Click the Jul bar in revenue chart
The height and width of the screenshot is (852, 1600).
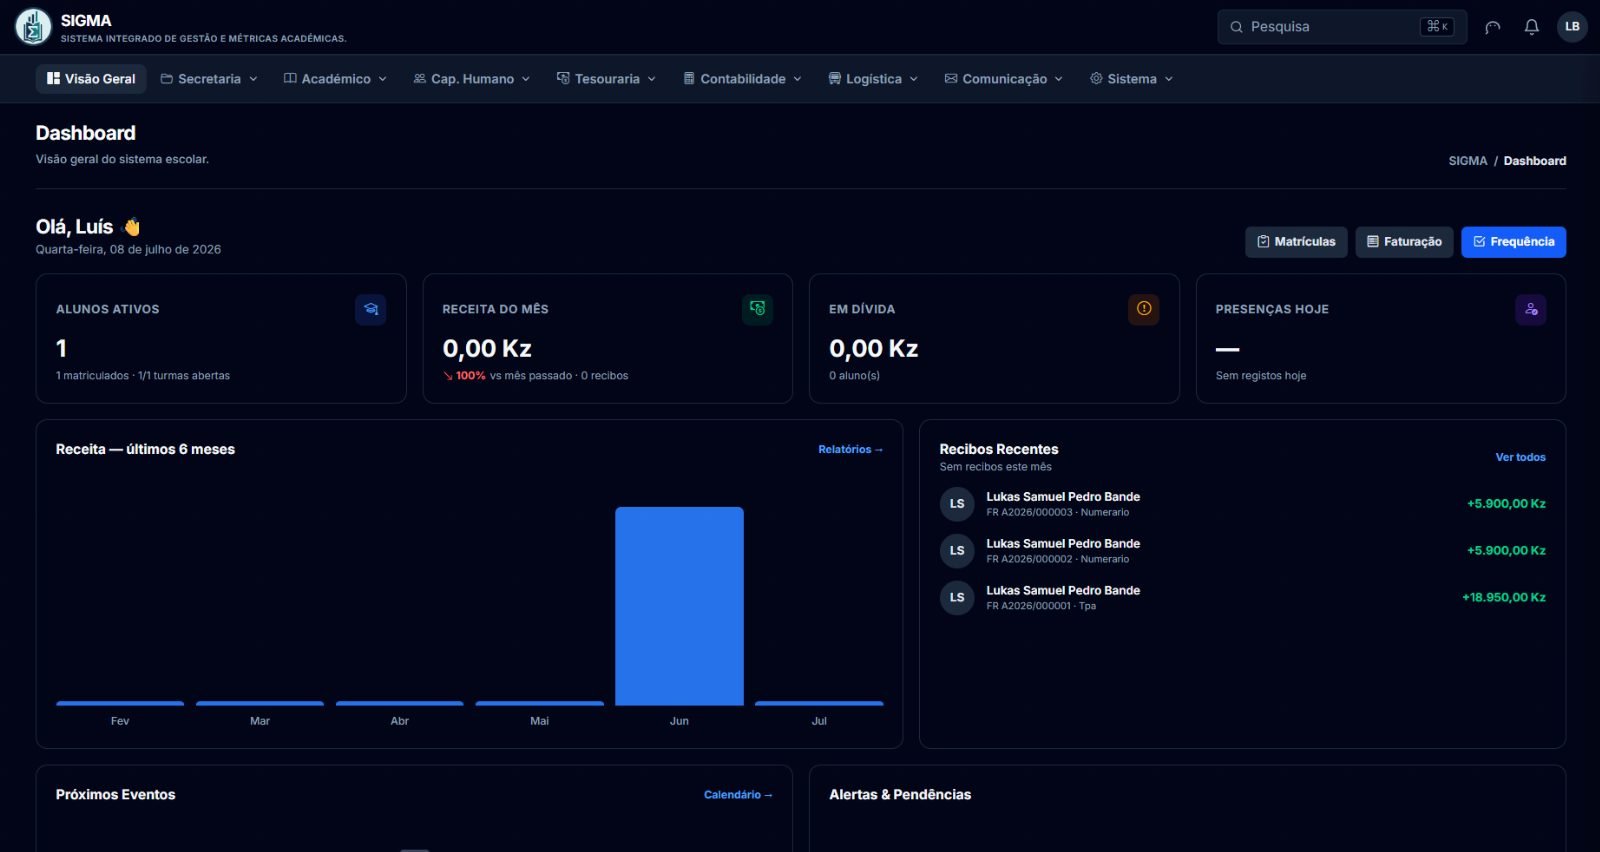click(x=819, y=704)
